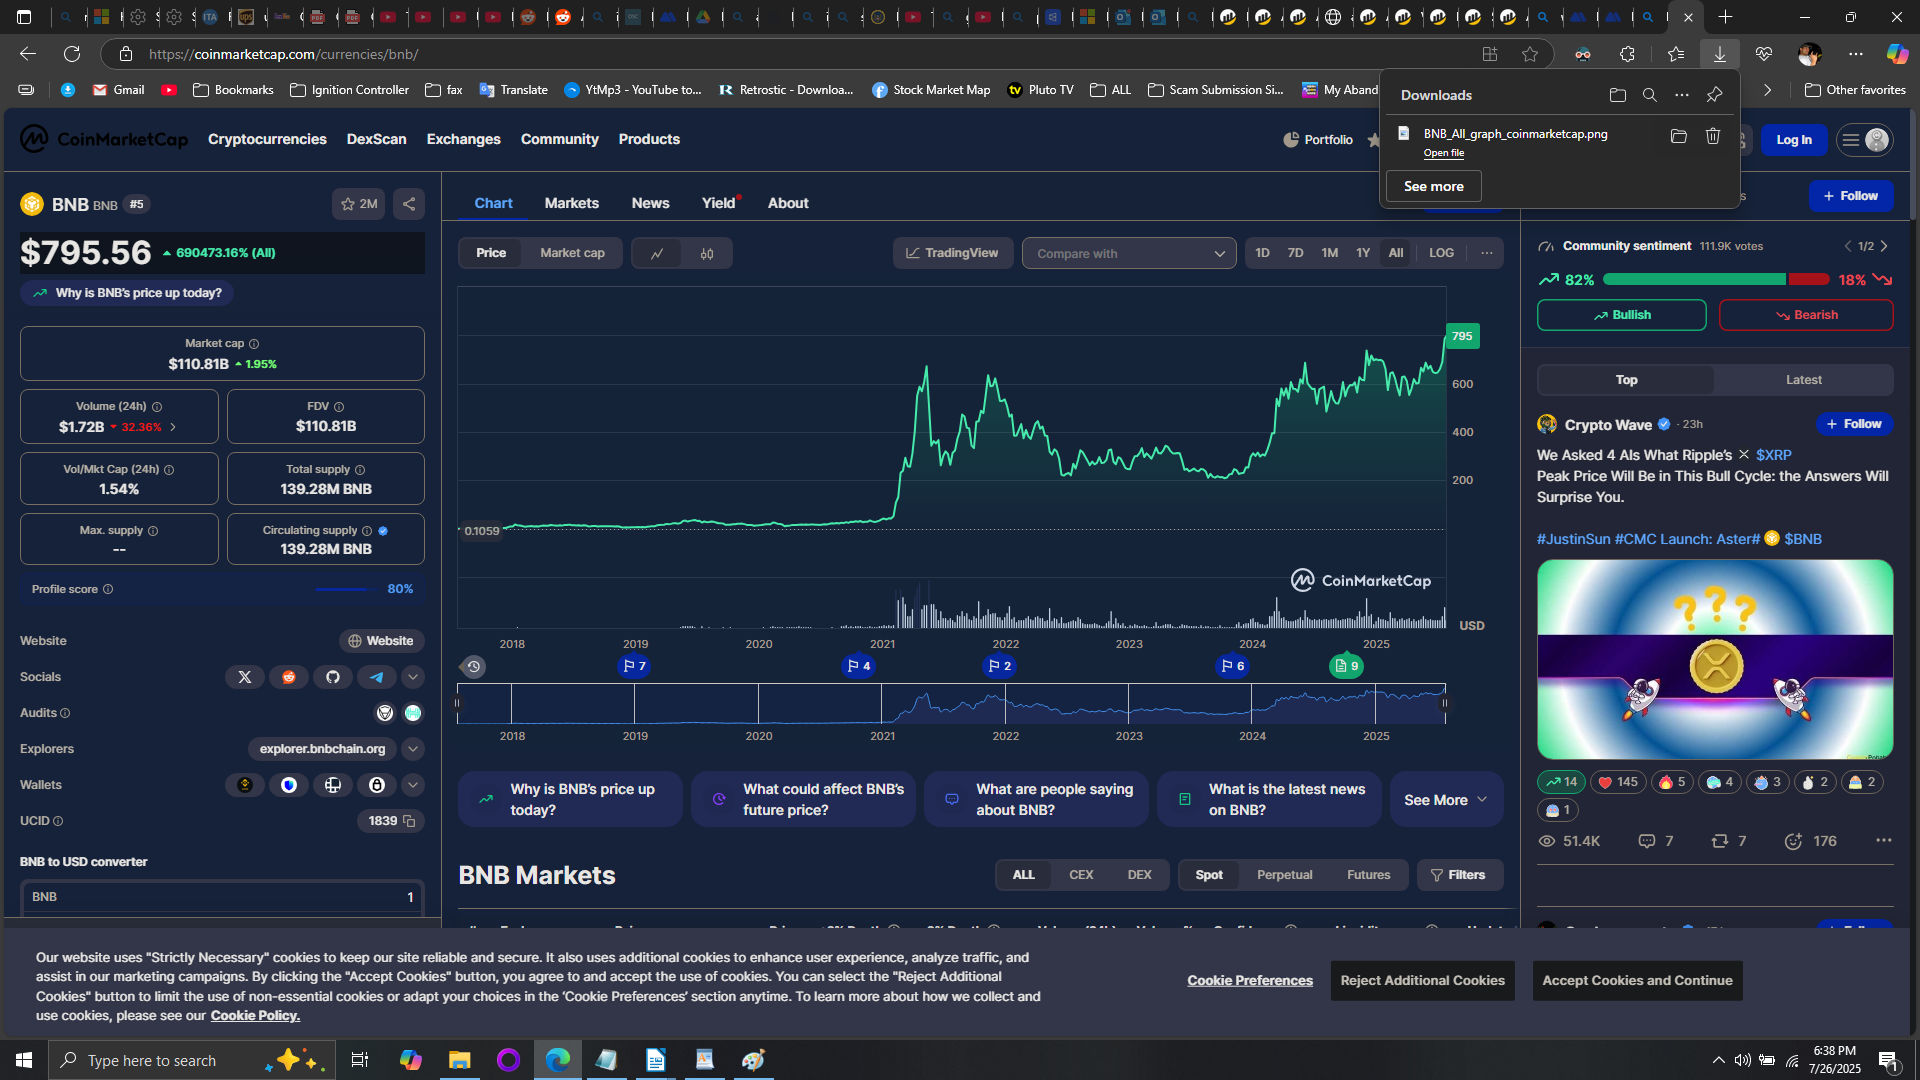Filter markets by DEX
Viewport: 1920px width, 1080px height.
click(x=1140, y=875)
